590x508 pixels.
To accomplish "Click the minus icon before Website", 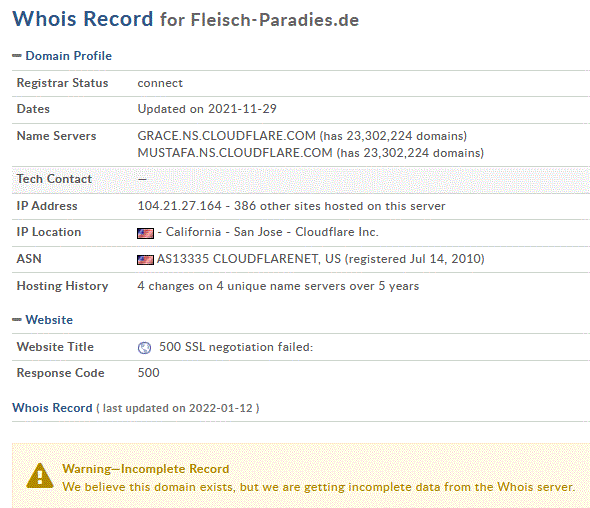I will (x=17, y=319).
